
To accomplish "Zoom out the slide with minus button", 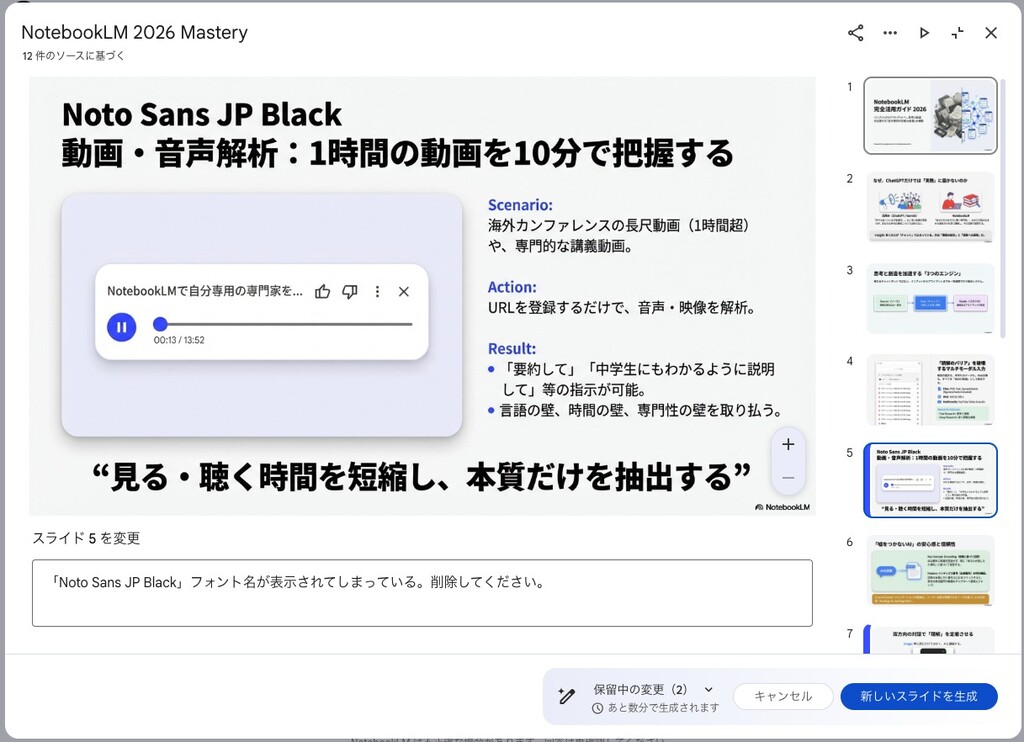I will (788, 477).
